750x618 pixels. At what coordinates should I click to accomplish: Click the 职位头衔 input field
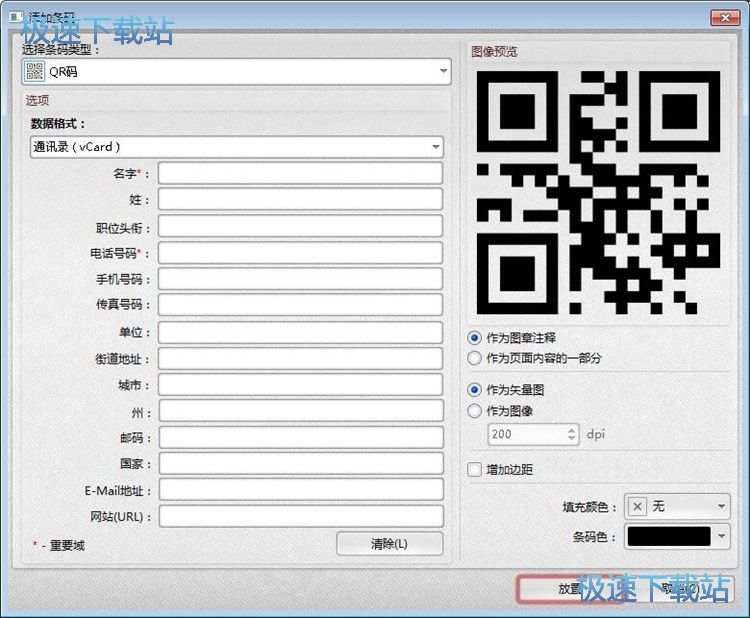point(300,226)
